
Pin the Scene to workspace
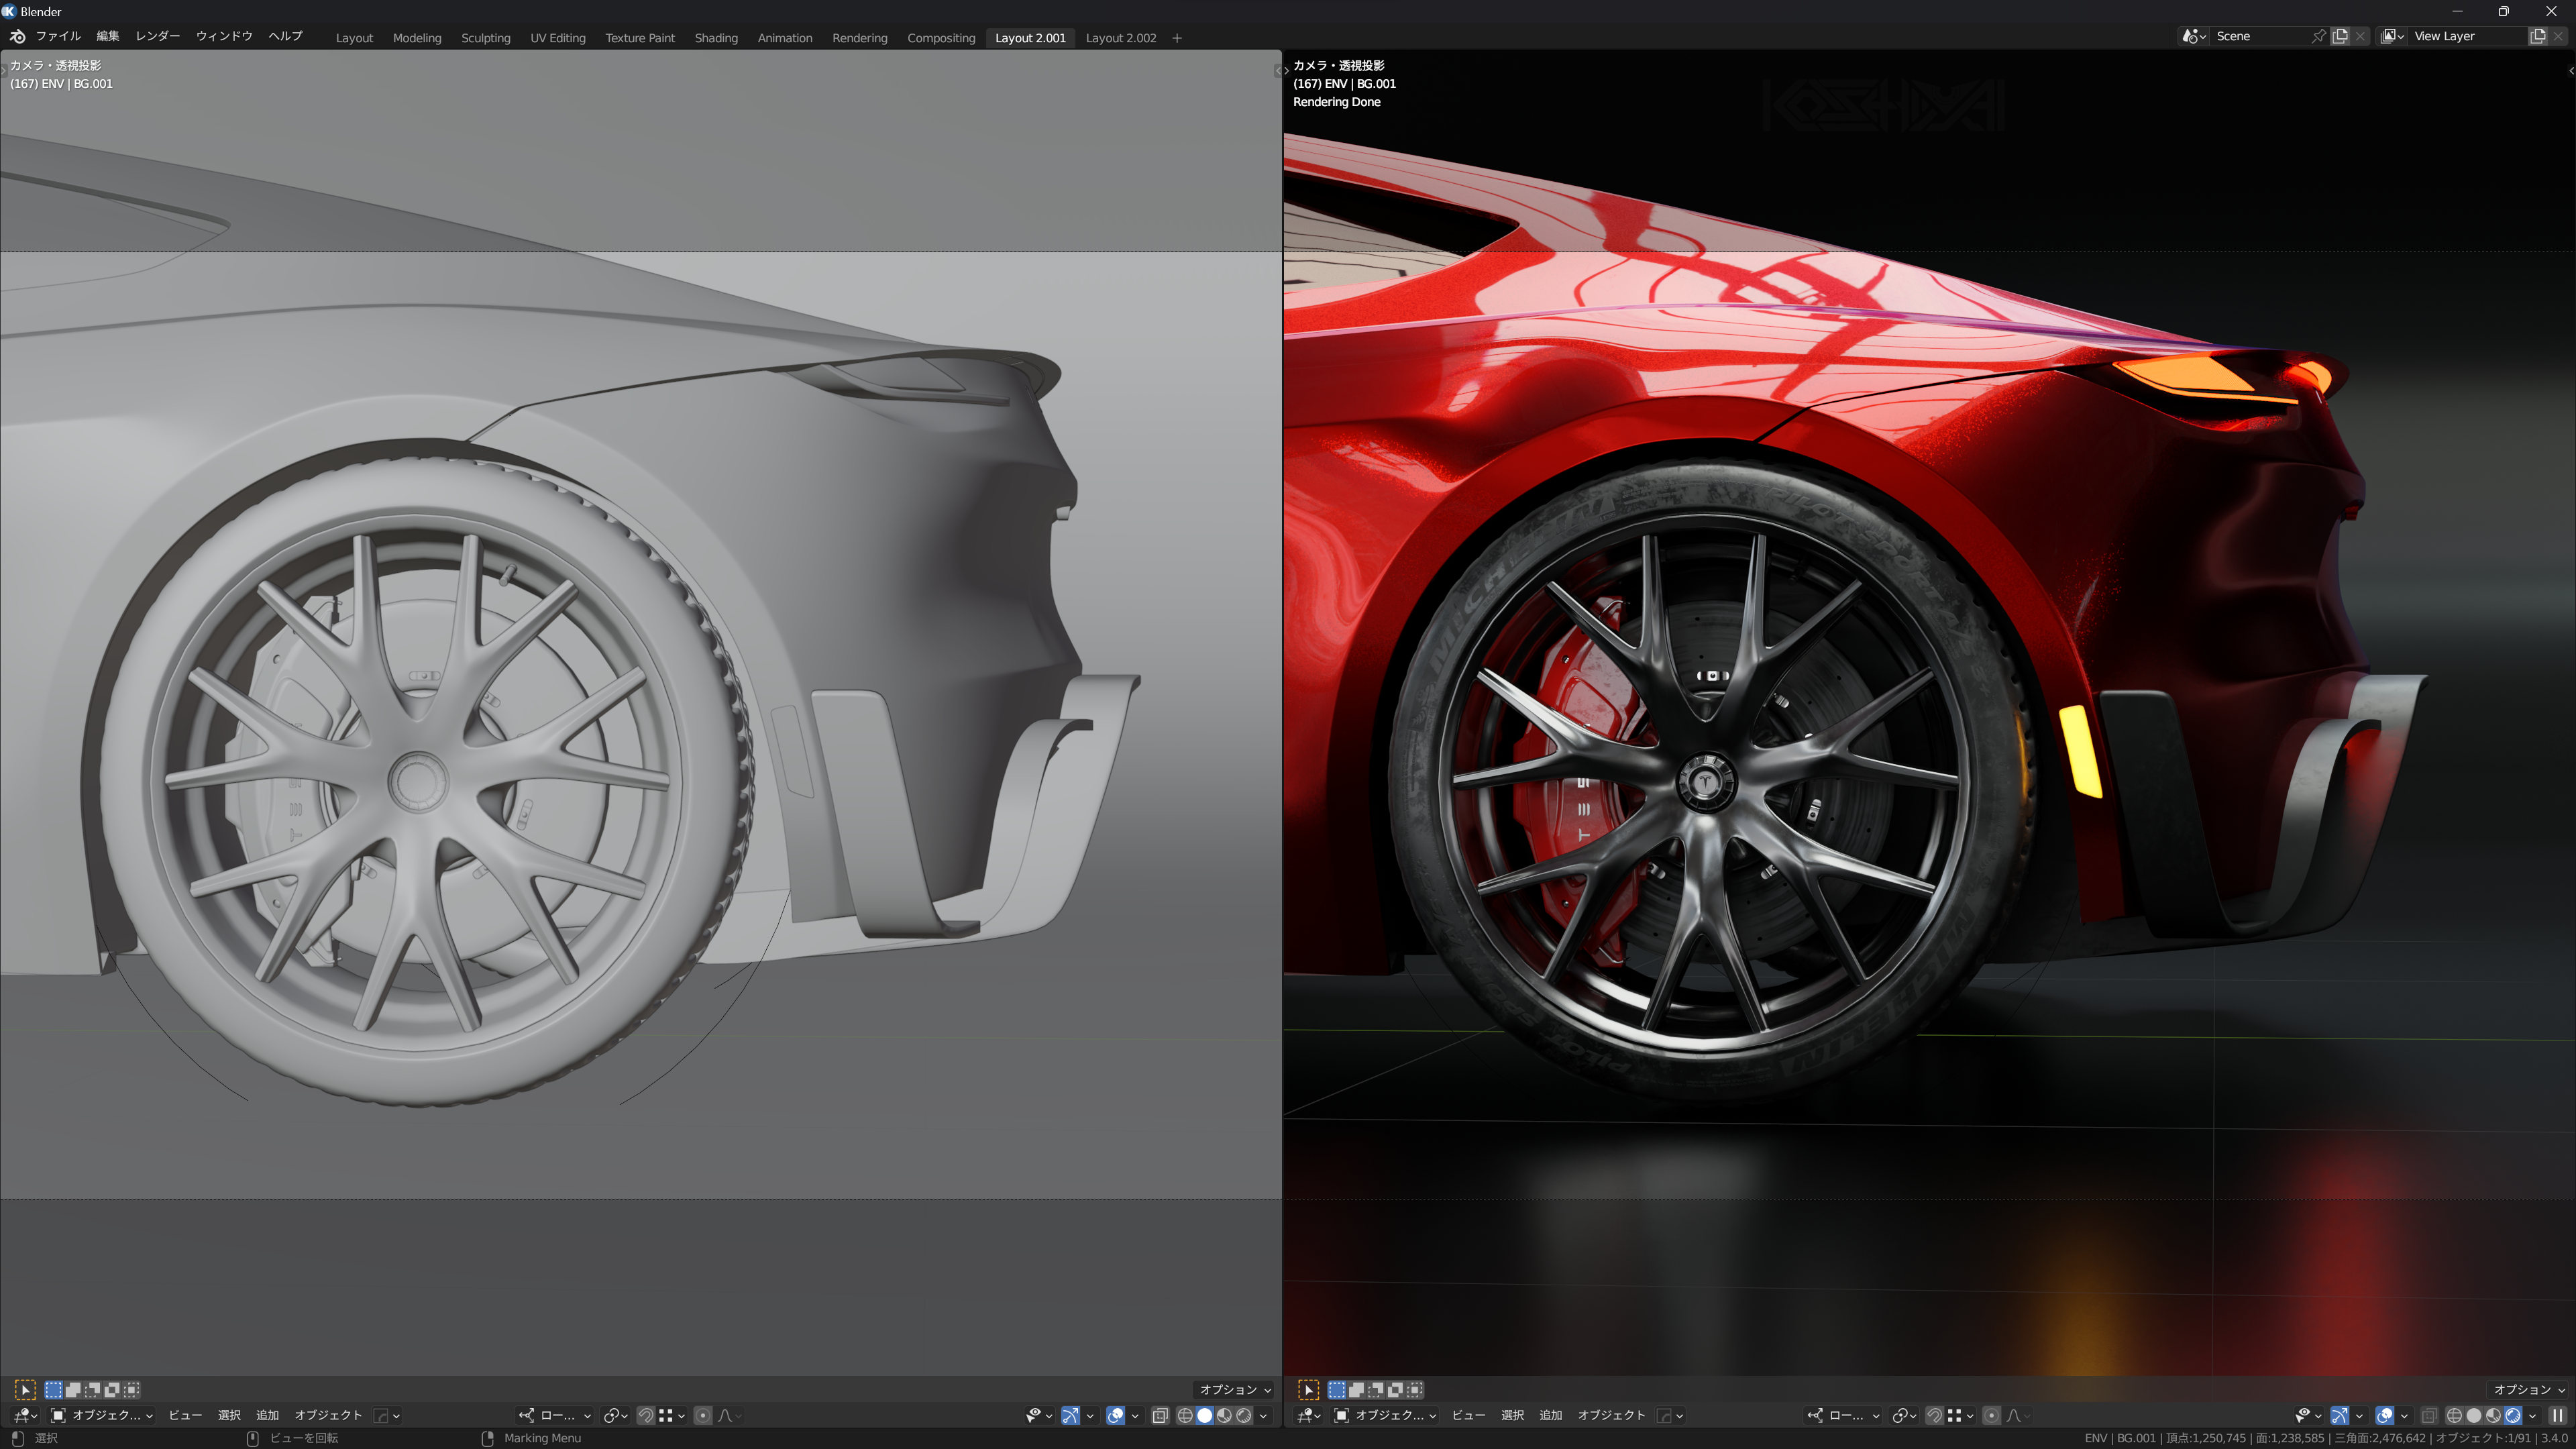(x=2319, y=36)
